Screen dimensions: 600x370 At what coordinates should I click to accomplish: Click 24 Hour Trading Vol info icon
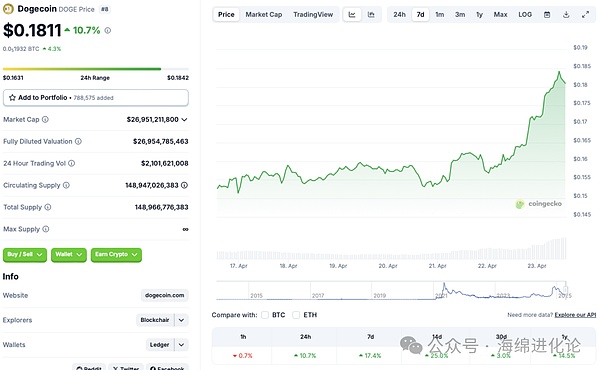[x=72, y=163]
